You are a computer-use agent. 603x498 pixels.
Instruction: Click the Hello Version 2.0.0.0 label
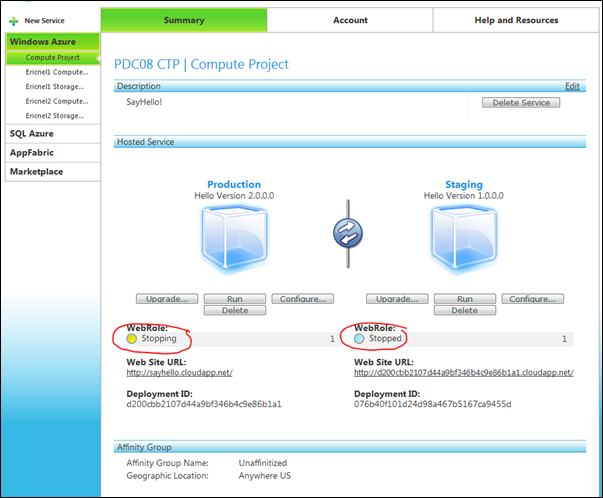tap(234, 196)
